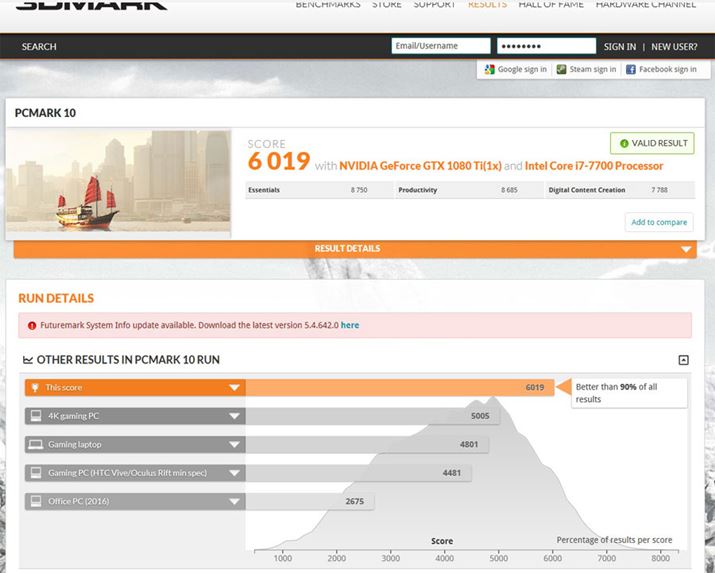
Task: Click the Result Details white arrow
Action: tap(686, 249)
